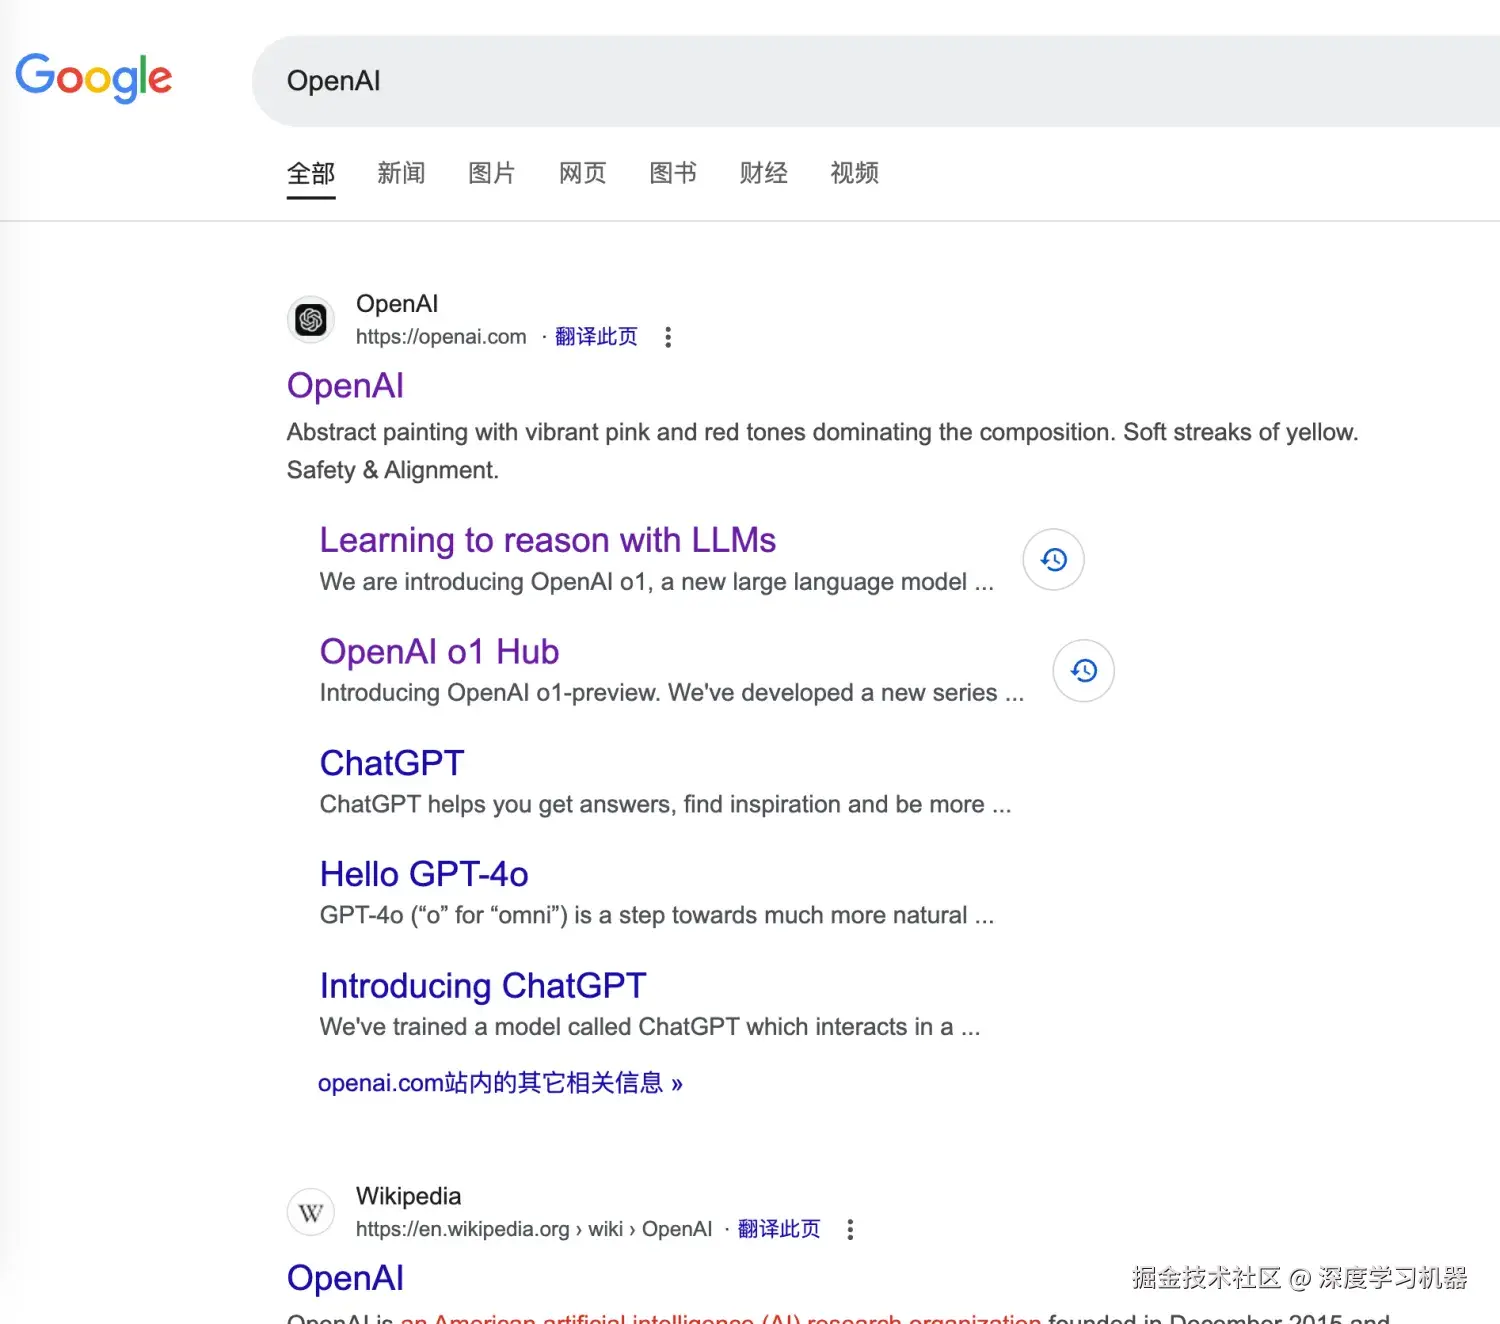1500x1324 pixels.
Task: Switch to the 新闻 tab
Action: 401,172
